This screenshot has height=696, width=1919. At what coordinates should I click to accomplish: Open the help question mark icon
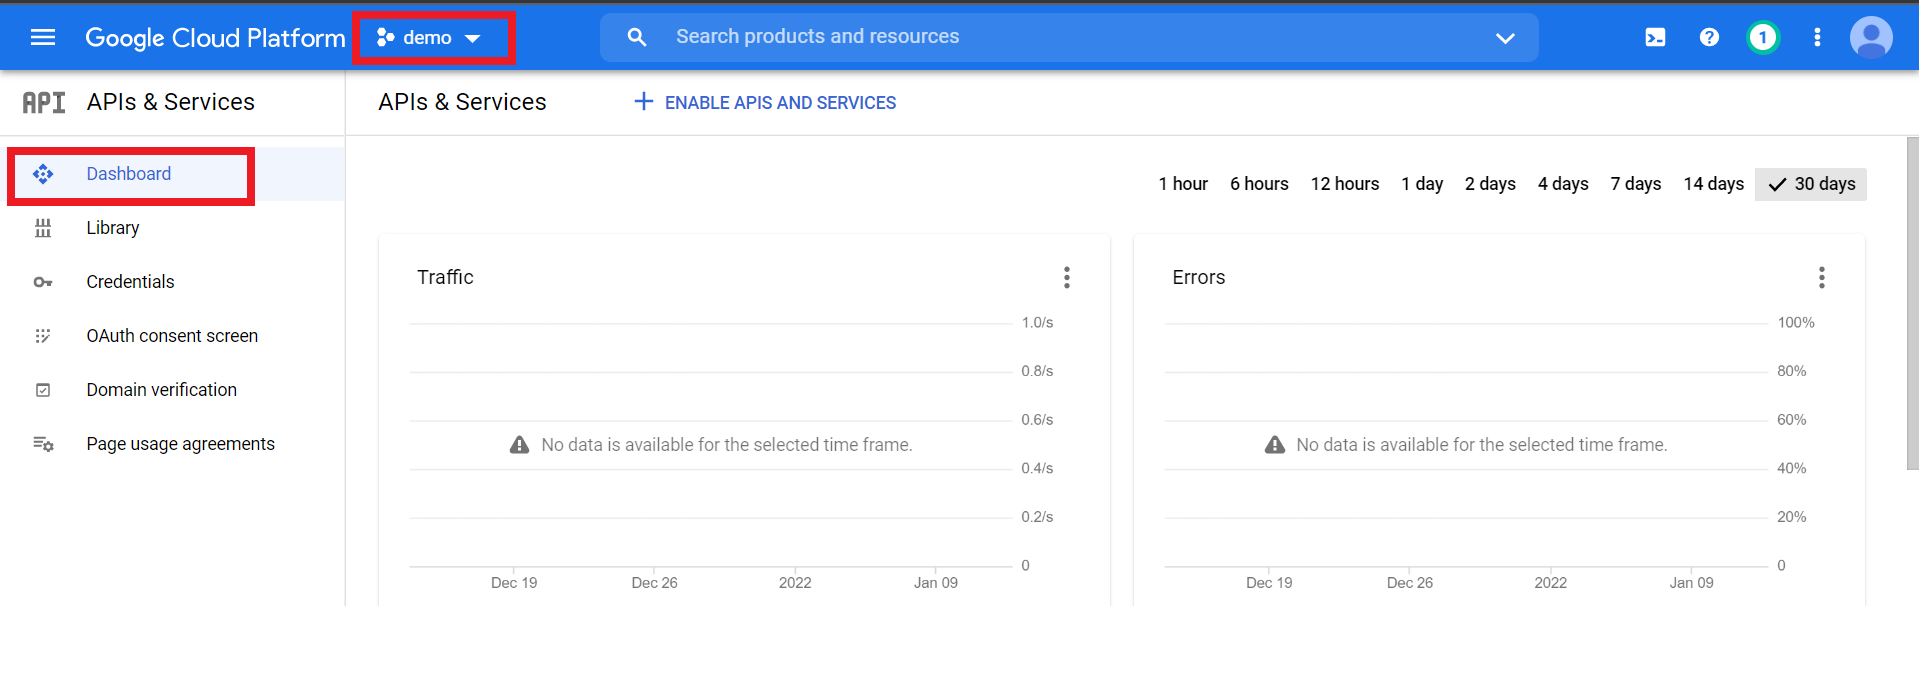point(1709,37)
